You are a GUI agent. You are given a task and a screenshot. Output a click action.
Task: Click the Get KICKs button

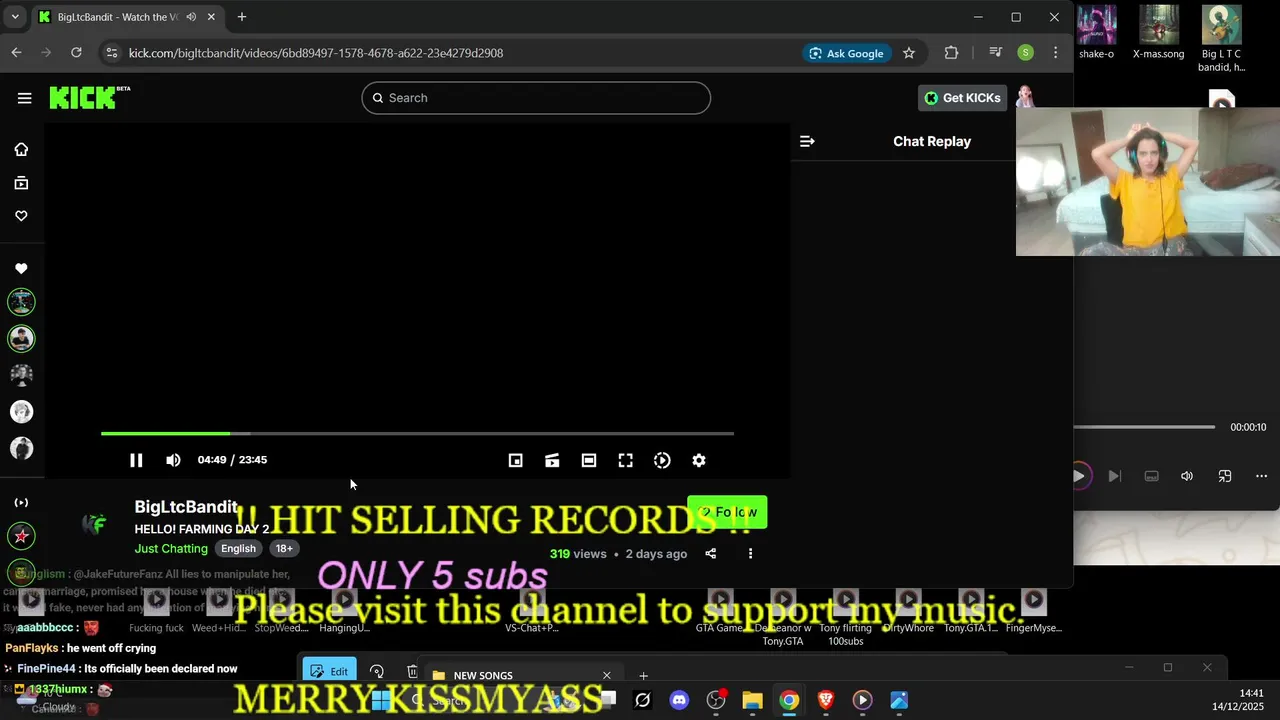click(x=962, y=98)
